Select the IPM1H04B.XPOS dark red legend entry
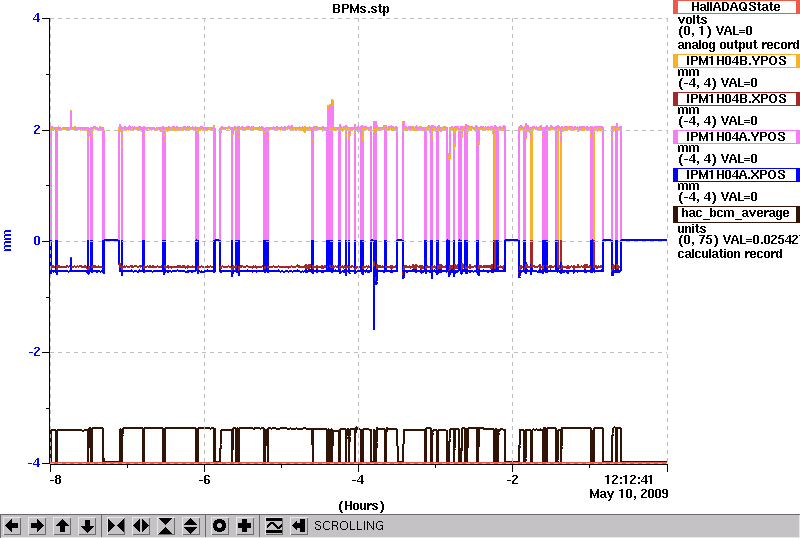 pos(736,99)
